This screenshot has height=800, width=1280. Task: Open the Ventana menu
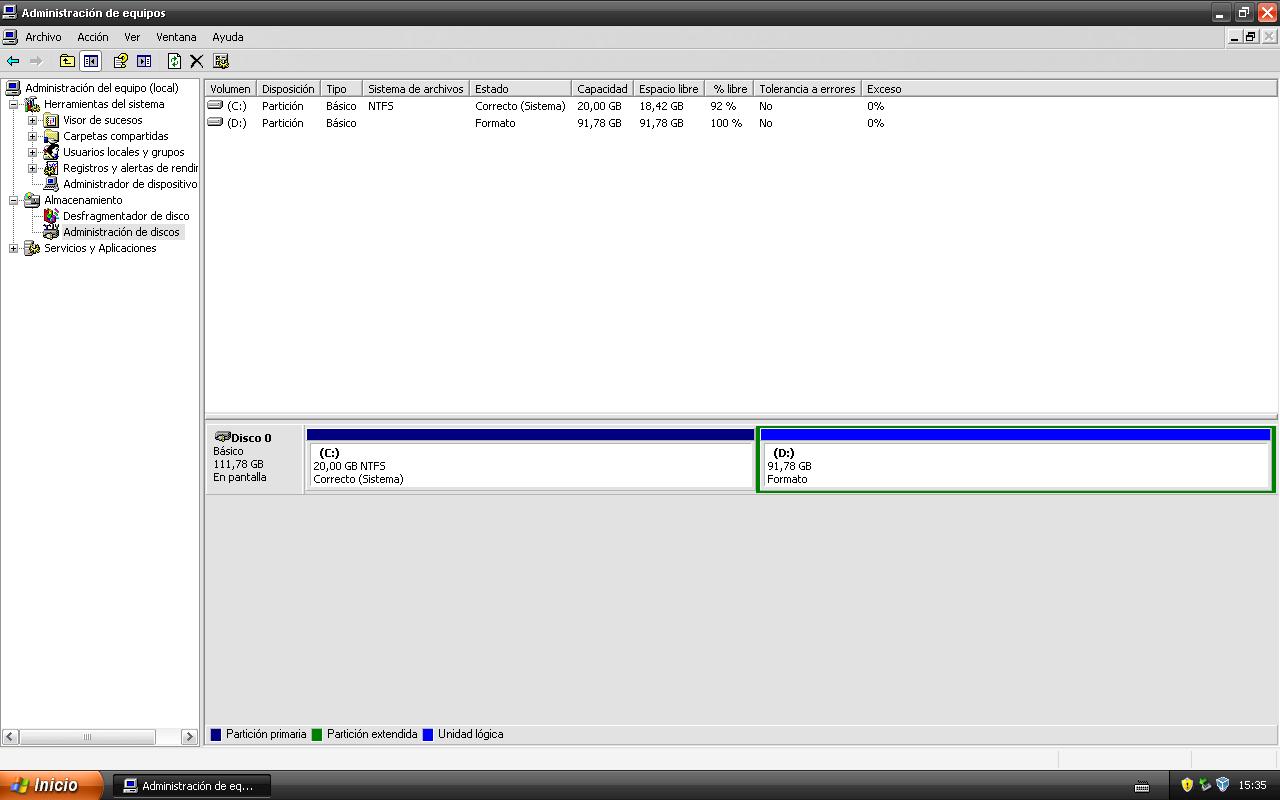tap(176, 37)
